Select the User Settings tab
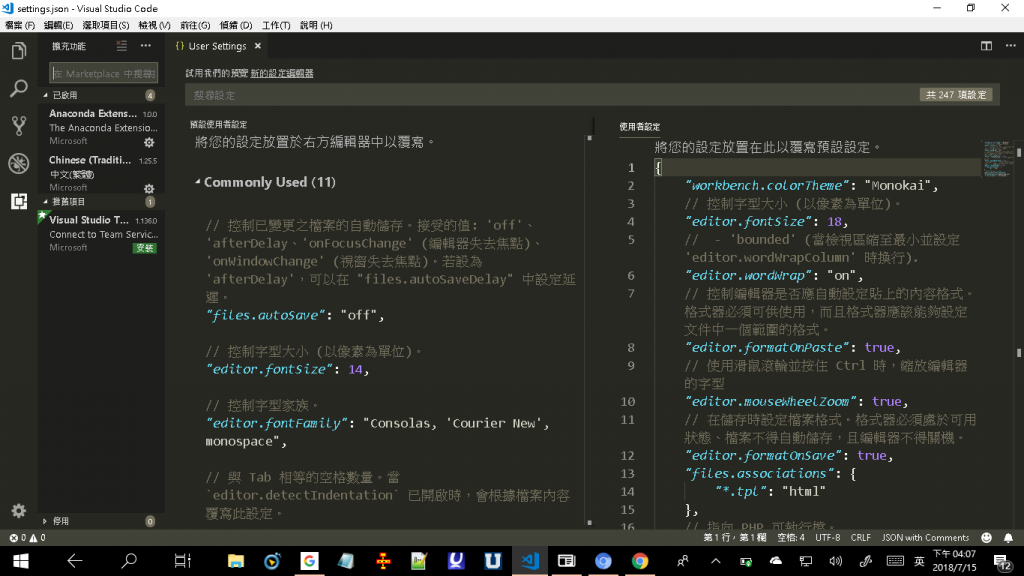1024x576 pixels. [217, 46]
